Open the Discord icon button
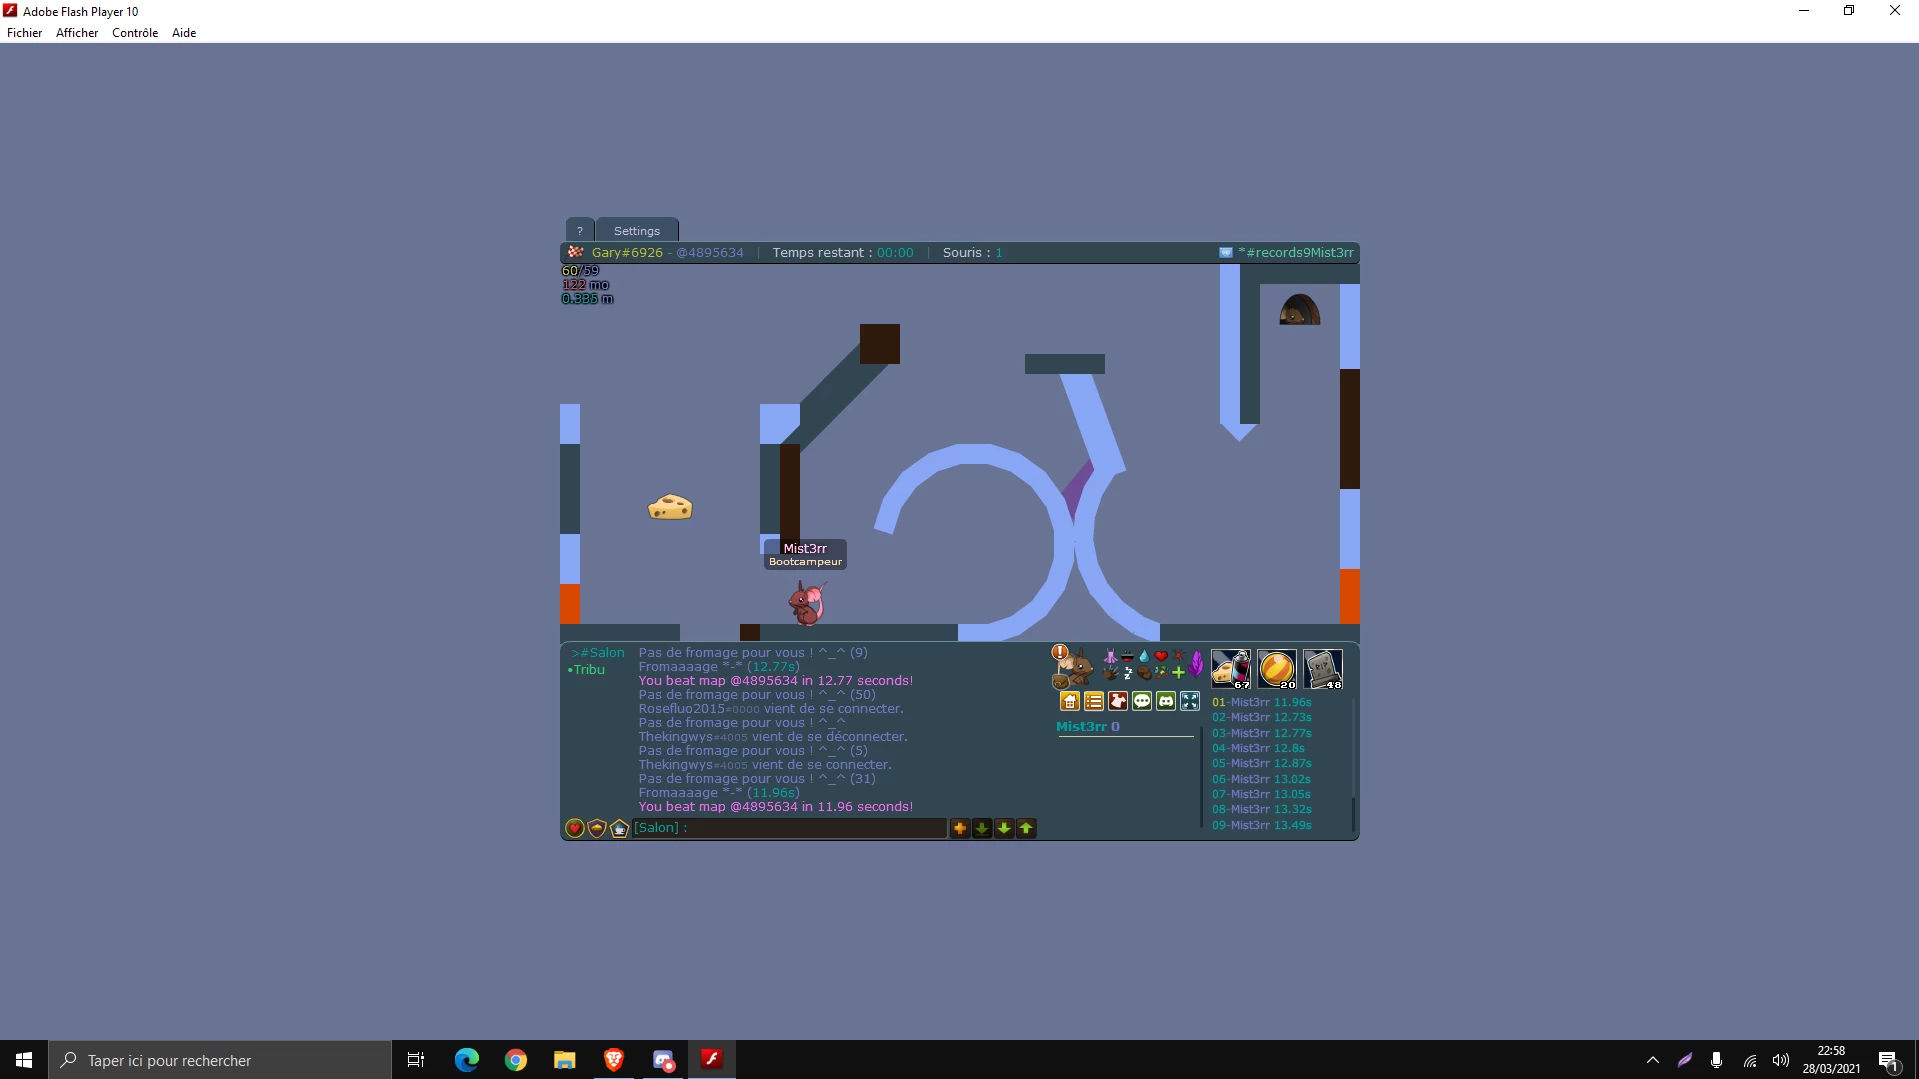The width and height of the screenshot is (1919, 1079). click(x=1166, y=701)
